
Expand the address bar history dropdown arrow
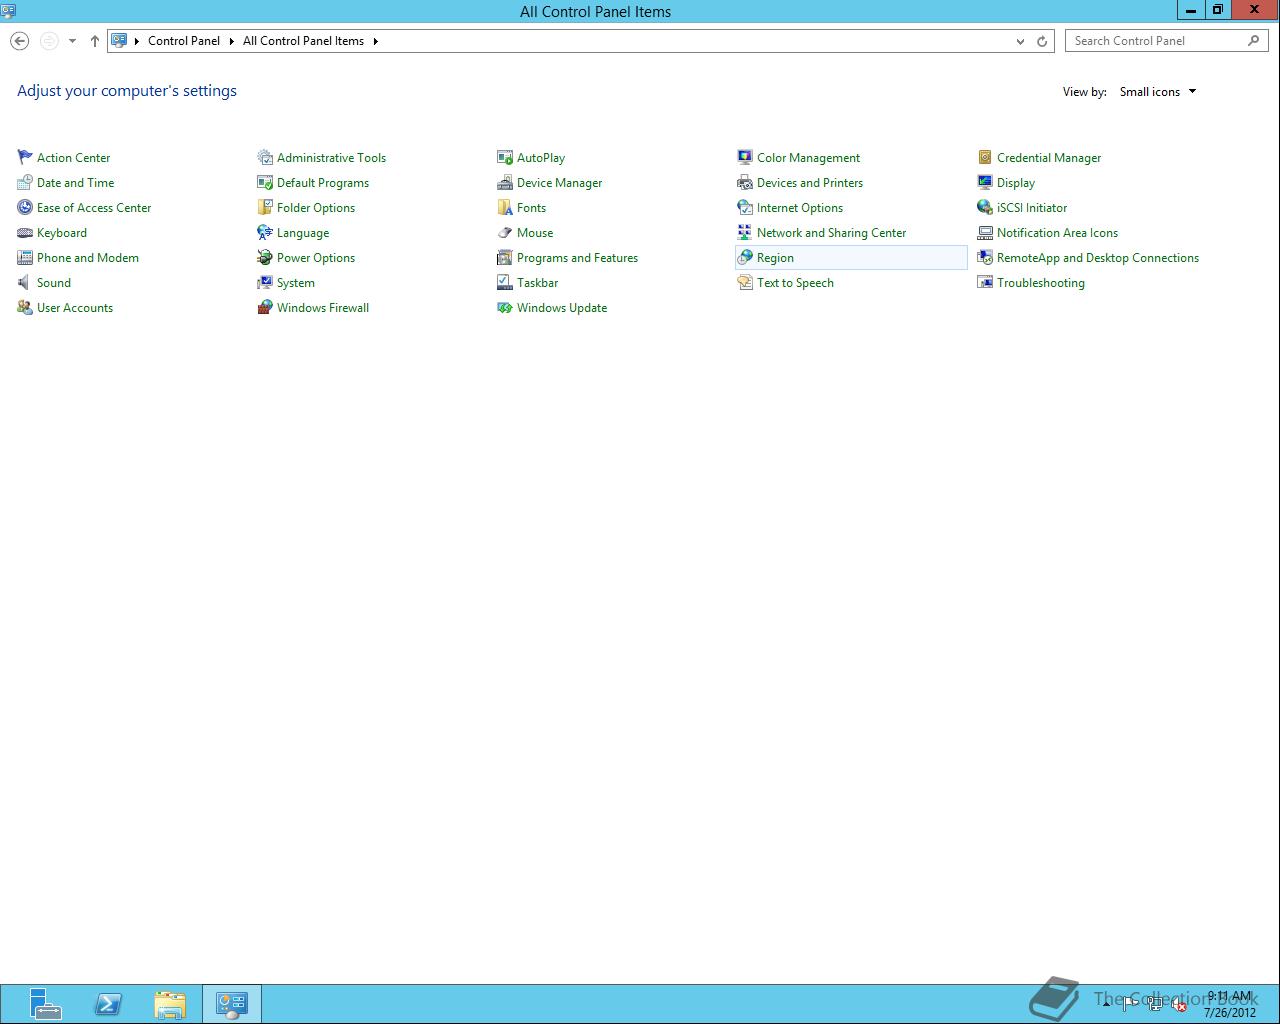pos(1020,41)
